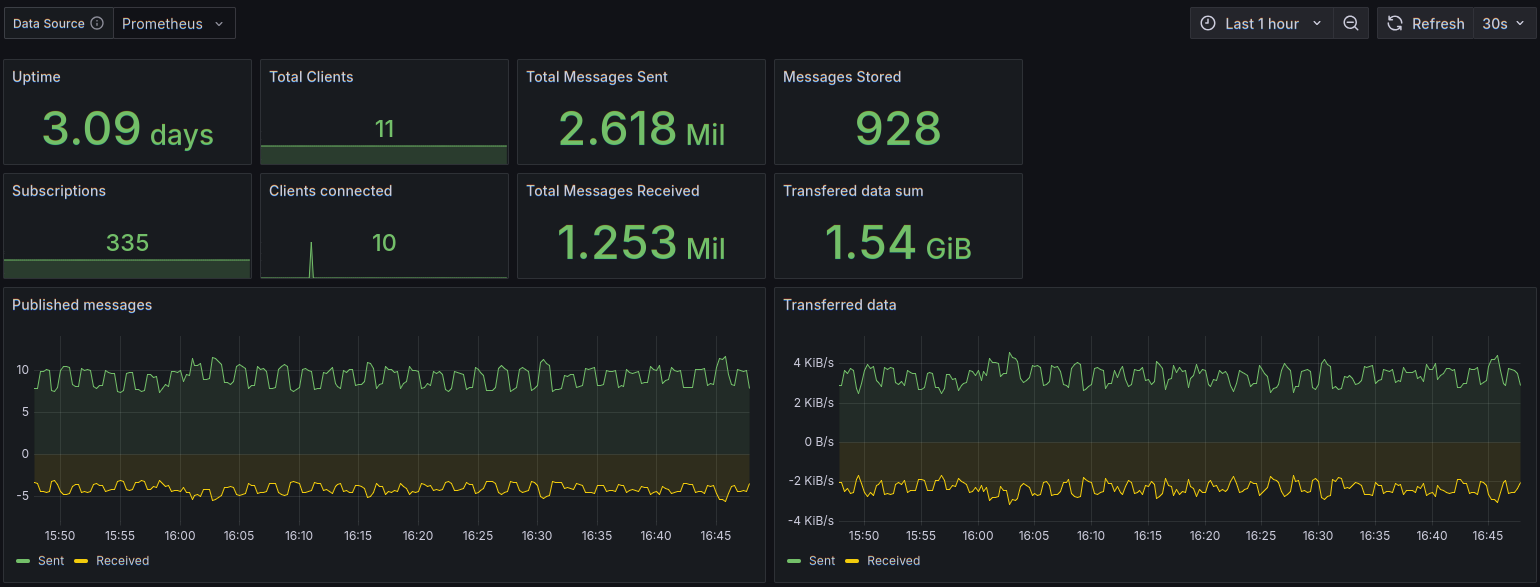Image resolution: width=1540 pixels, height=587 pixels.
Task: Open the Prometheus data source dropdown
Action: pos(175,23)
